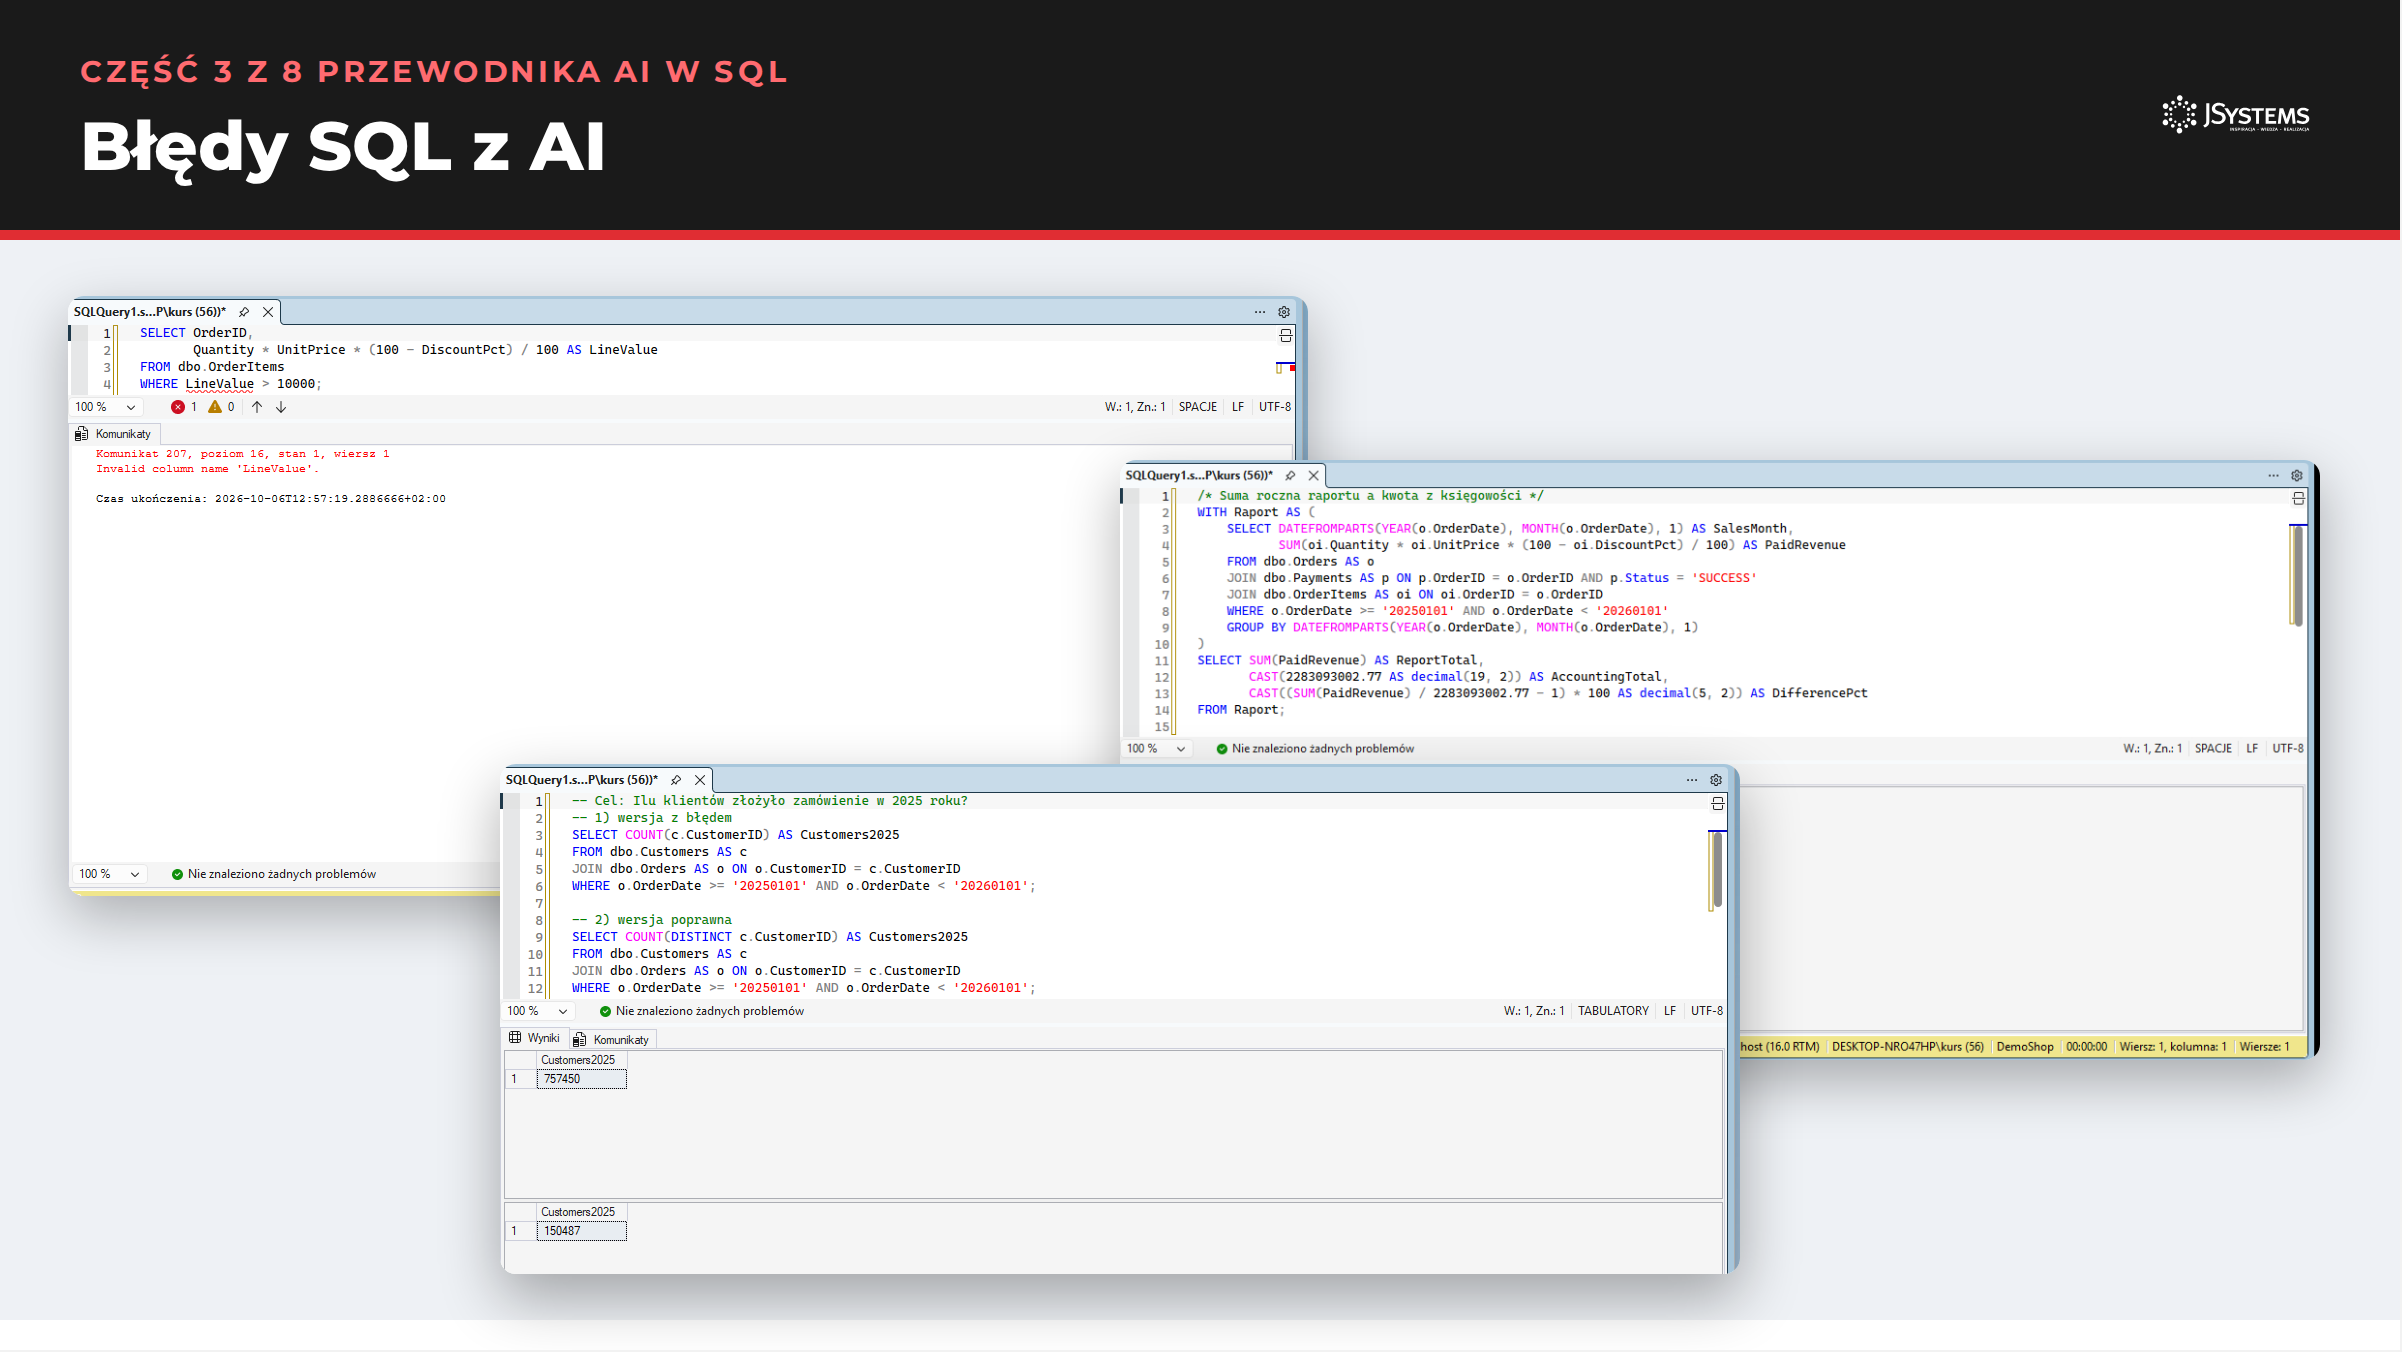The width and height of the screenshot is (2402, 1352).
Task: Open the ellipsis menu in the right-hand Raport window
Action: pyautogui.click(x=2273, y=476)
